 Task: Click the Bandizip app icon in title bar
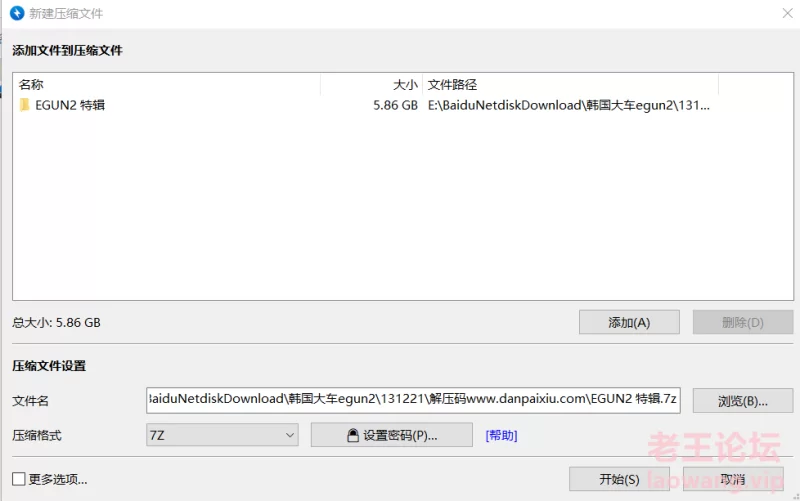click(17, 13)
